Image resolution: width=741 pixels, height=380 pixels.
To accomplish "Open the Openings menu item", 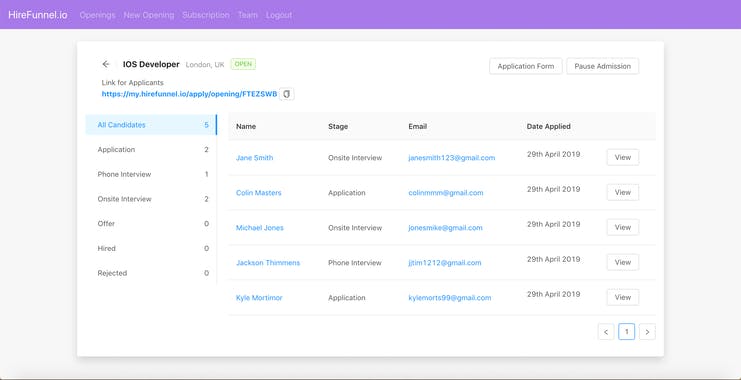I will [97, 15].
